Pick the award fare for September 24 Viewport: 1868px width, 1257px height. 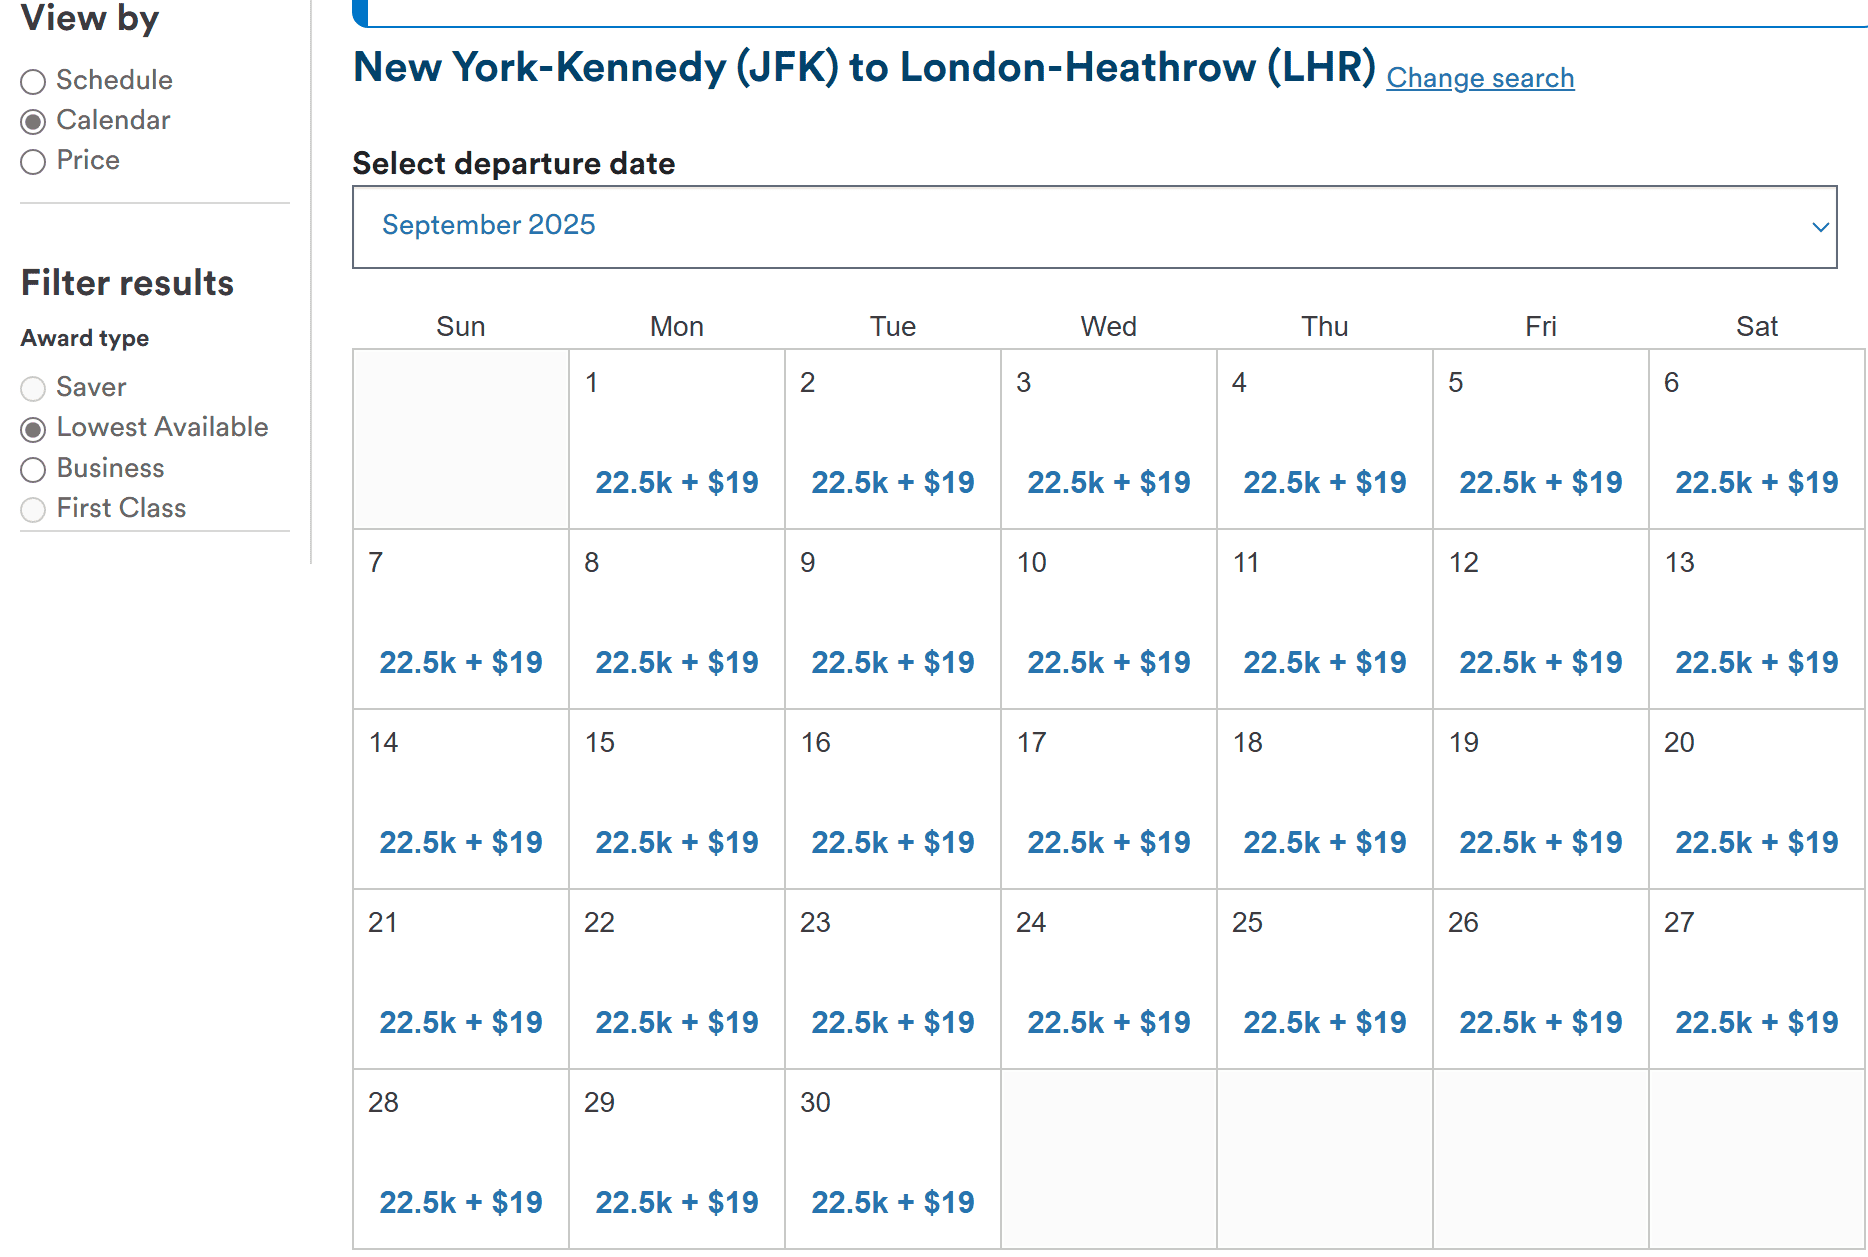1108,1022
